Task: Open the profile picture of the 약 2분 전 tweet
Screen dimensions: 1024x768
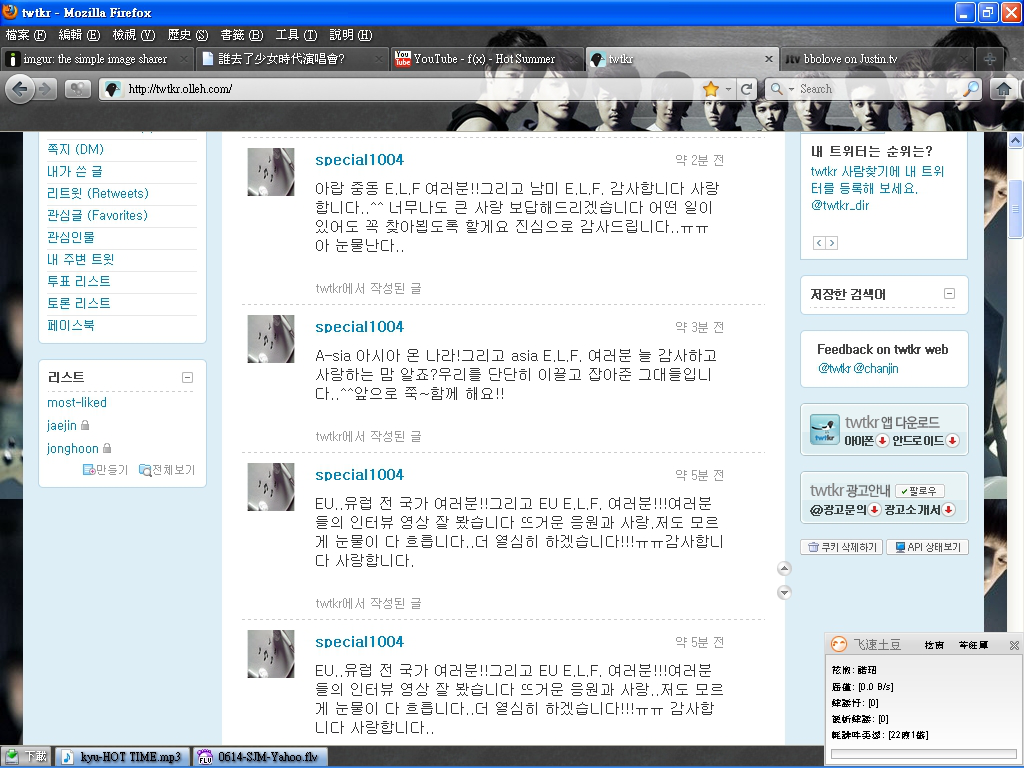Action: (x=271, y=172)
